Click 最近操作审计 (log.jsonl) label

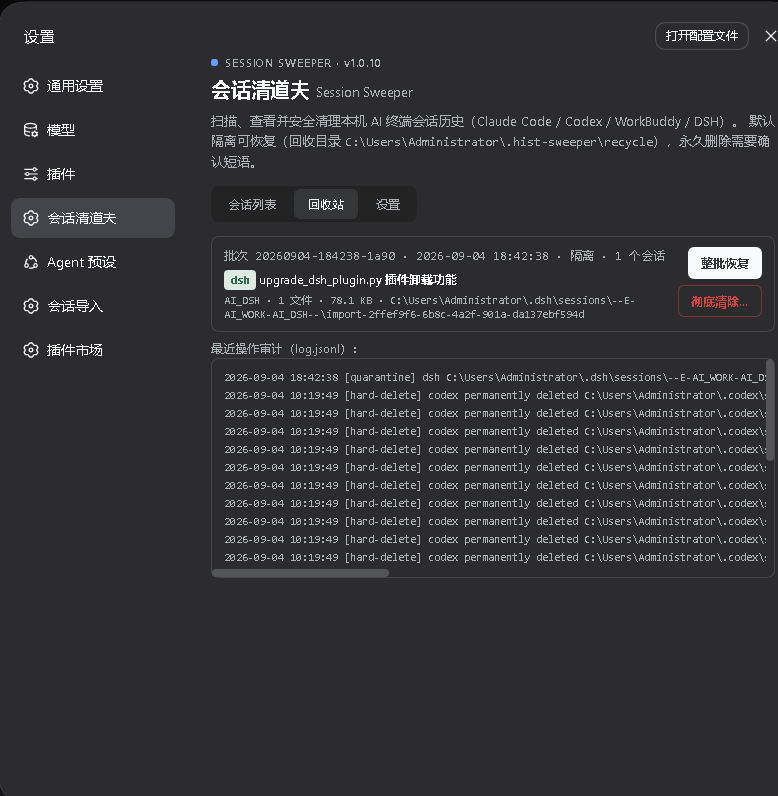pos(284,349)
